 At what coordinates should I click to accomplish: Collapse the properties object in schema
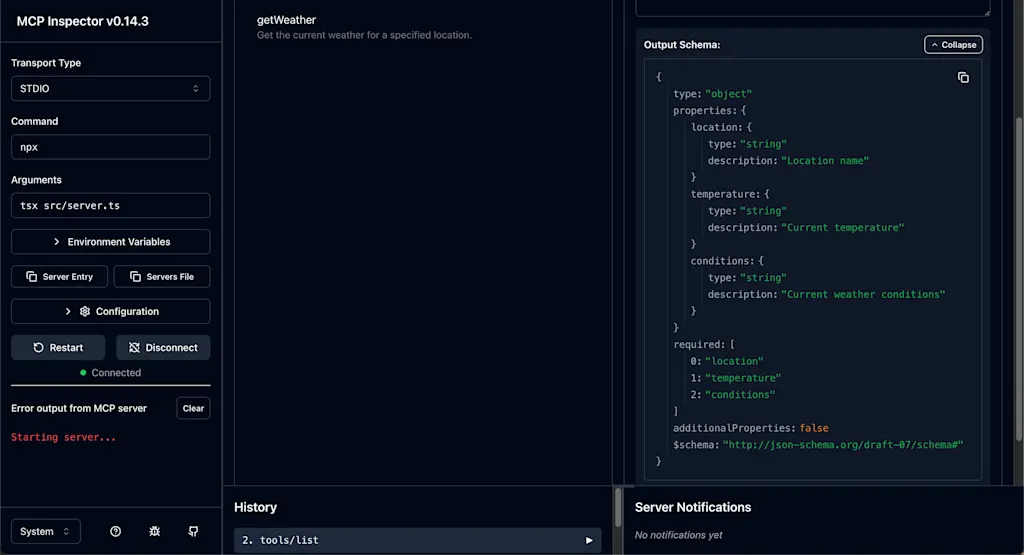[x=709, y=111]
